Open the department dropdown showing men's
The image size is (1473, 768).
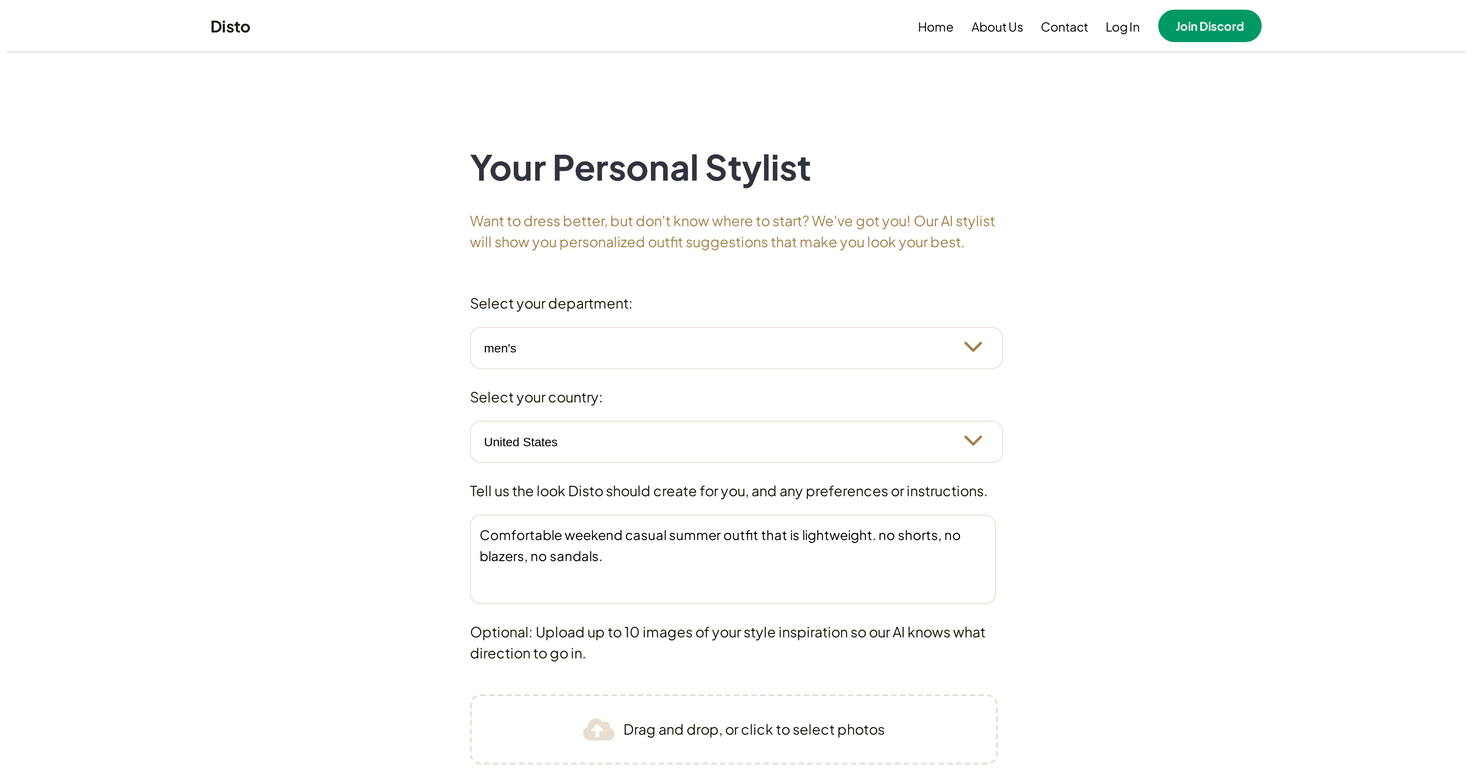pyautogui.click(x=720, y=348)
